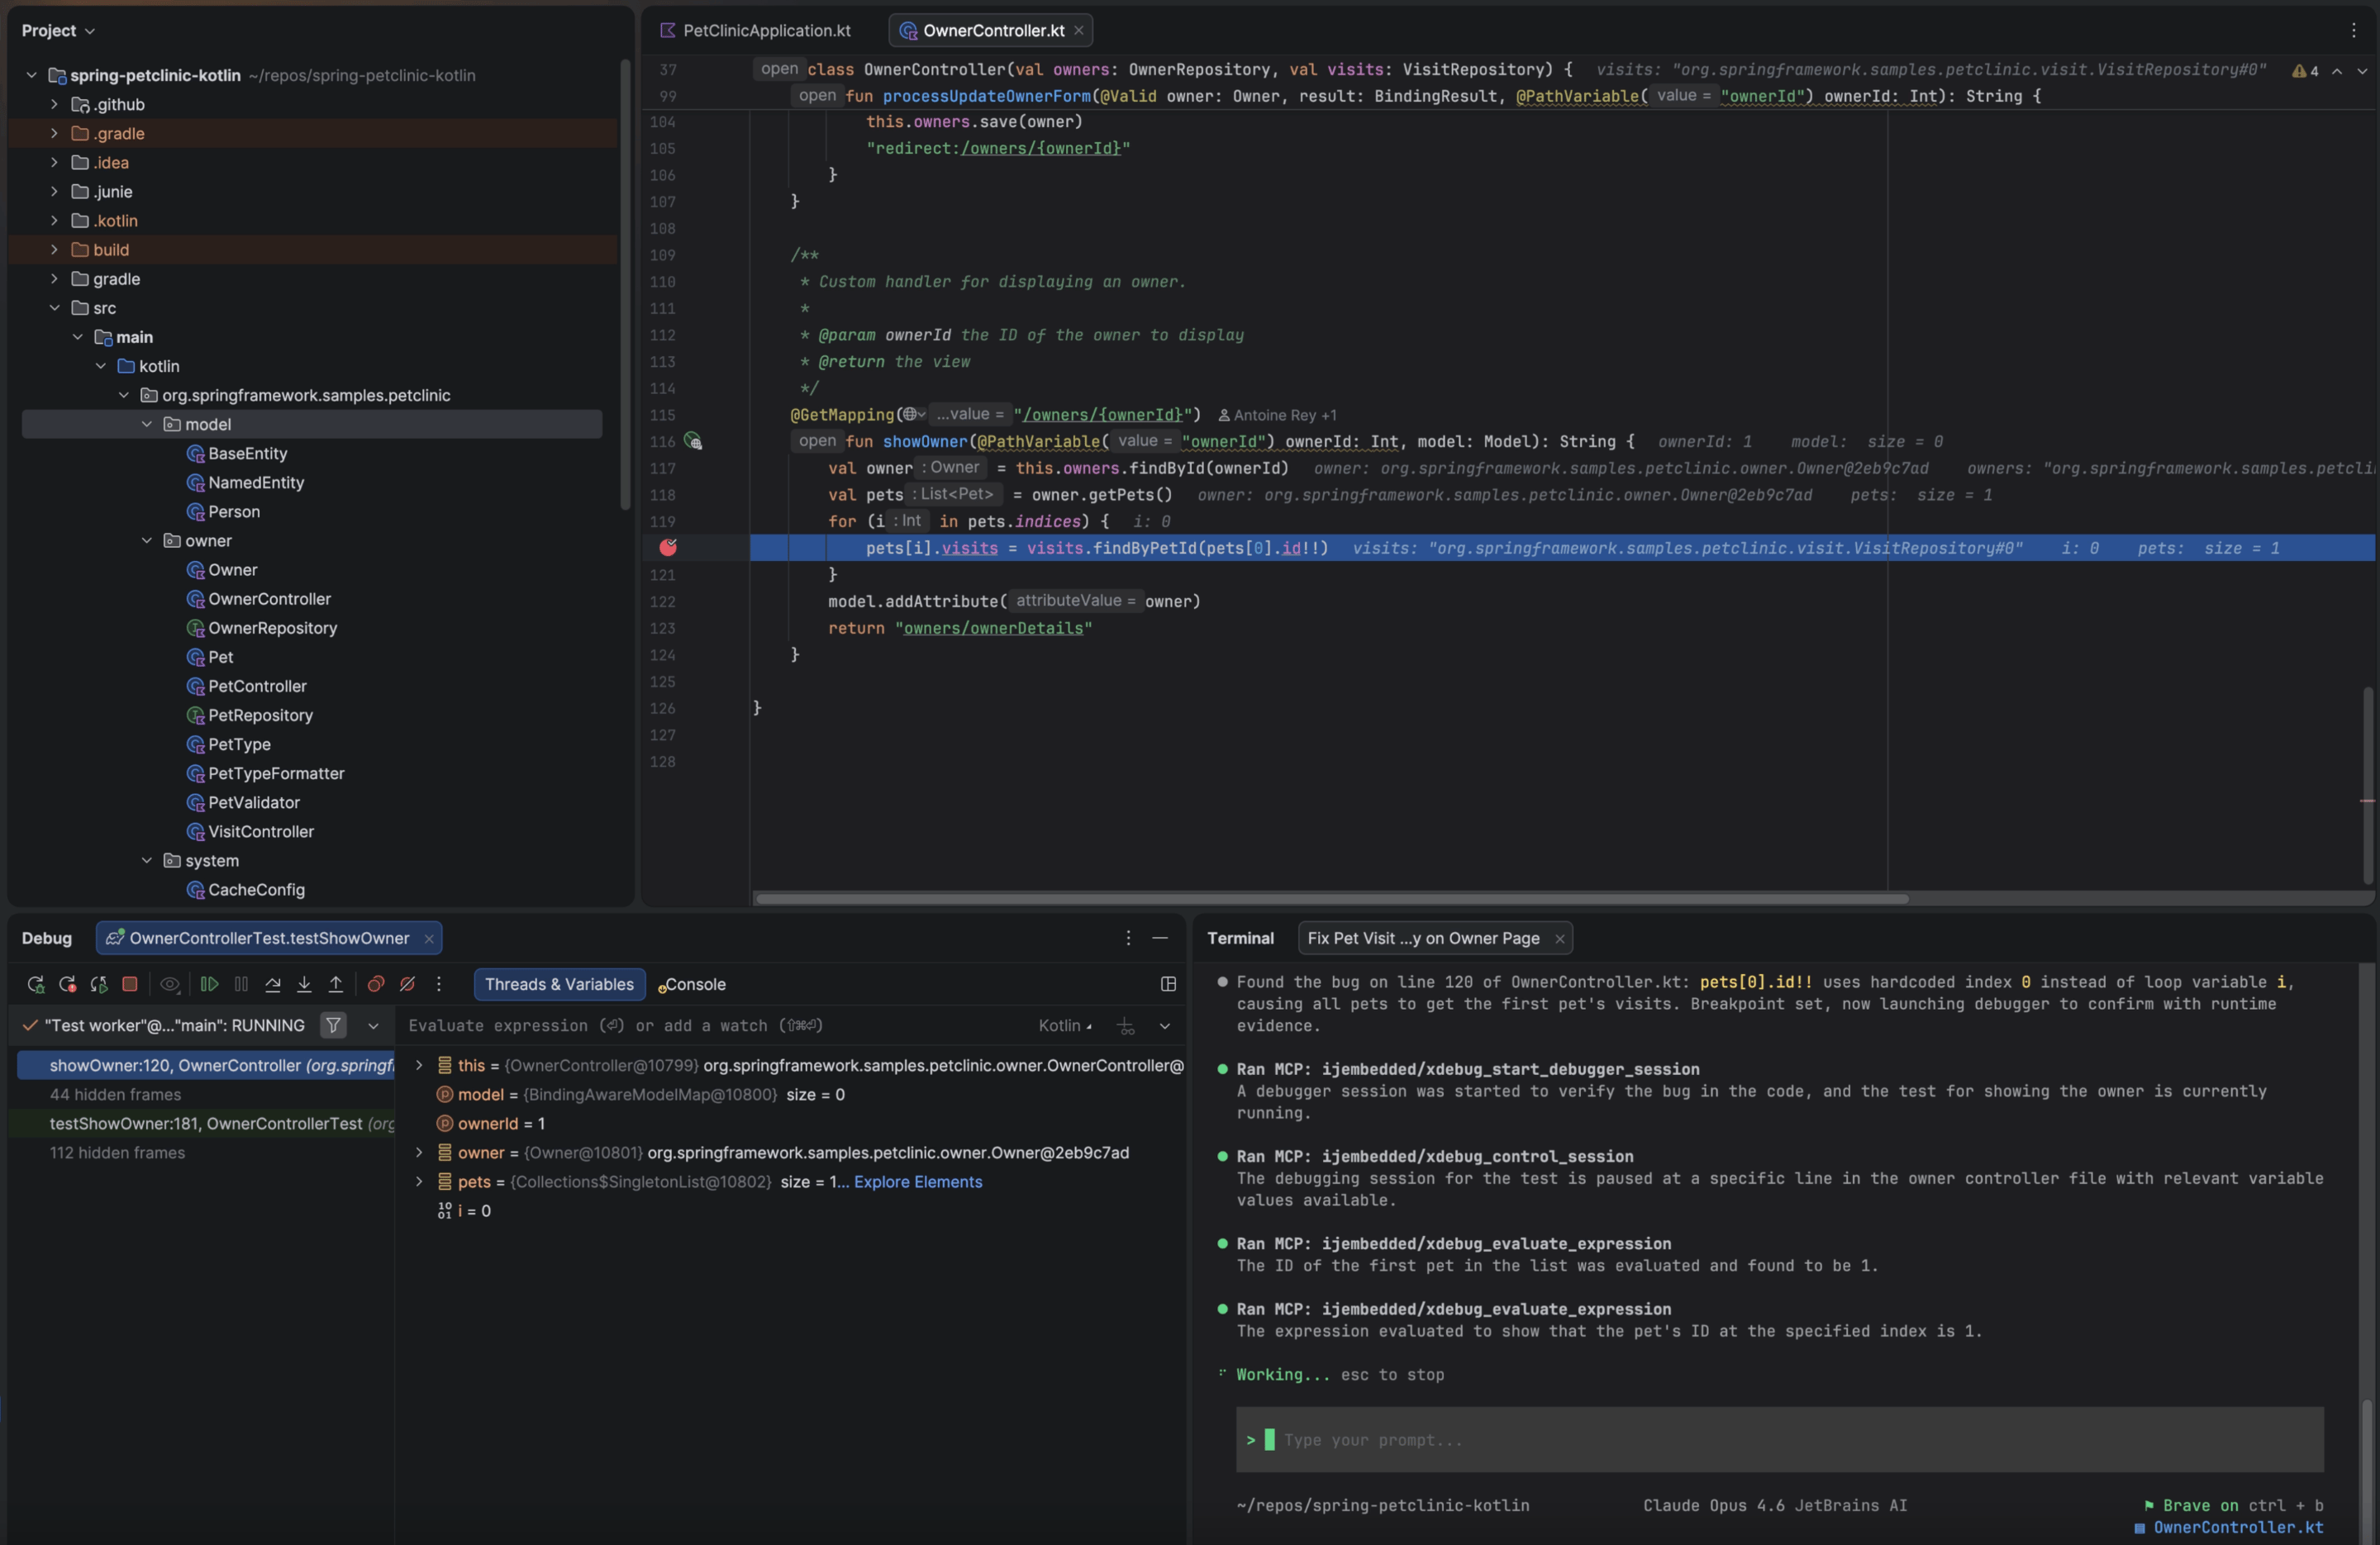
Task: Click the Explore Elements link for pets
Action: point(917,1182)
